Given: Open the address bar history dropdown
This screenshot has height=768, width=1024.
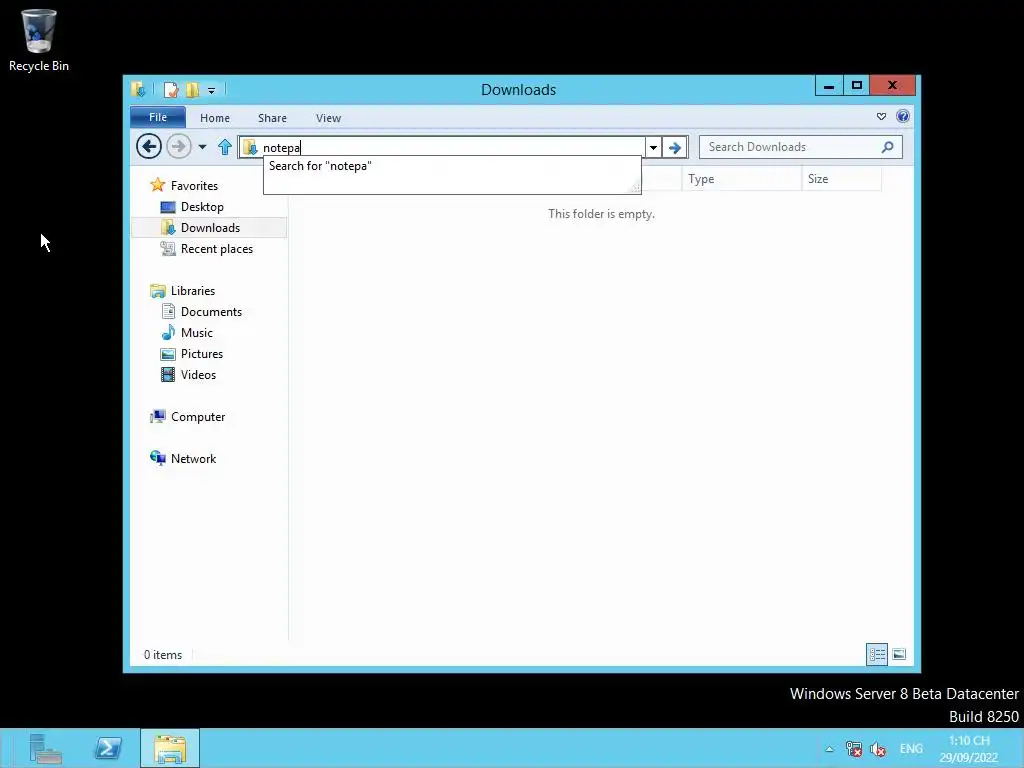Looking at the screenshot, I should click(x=653, y=147).
